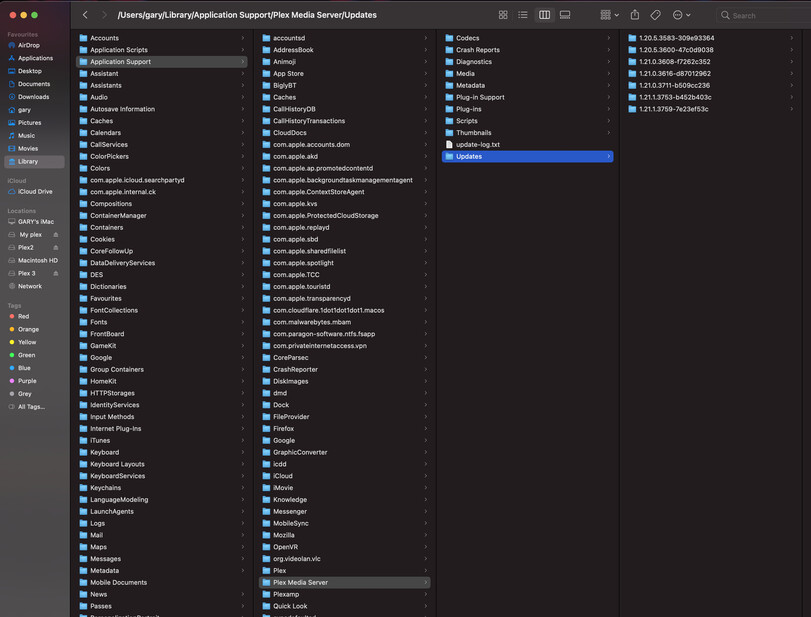Open Movies in the sidebar
Screen dimensions: 811x617
(34, 149)
